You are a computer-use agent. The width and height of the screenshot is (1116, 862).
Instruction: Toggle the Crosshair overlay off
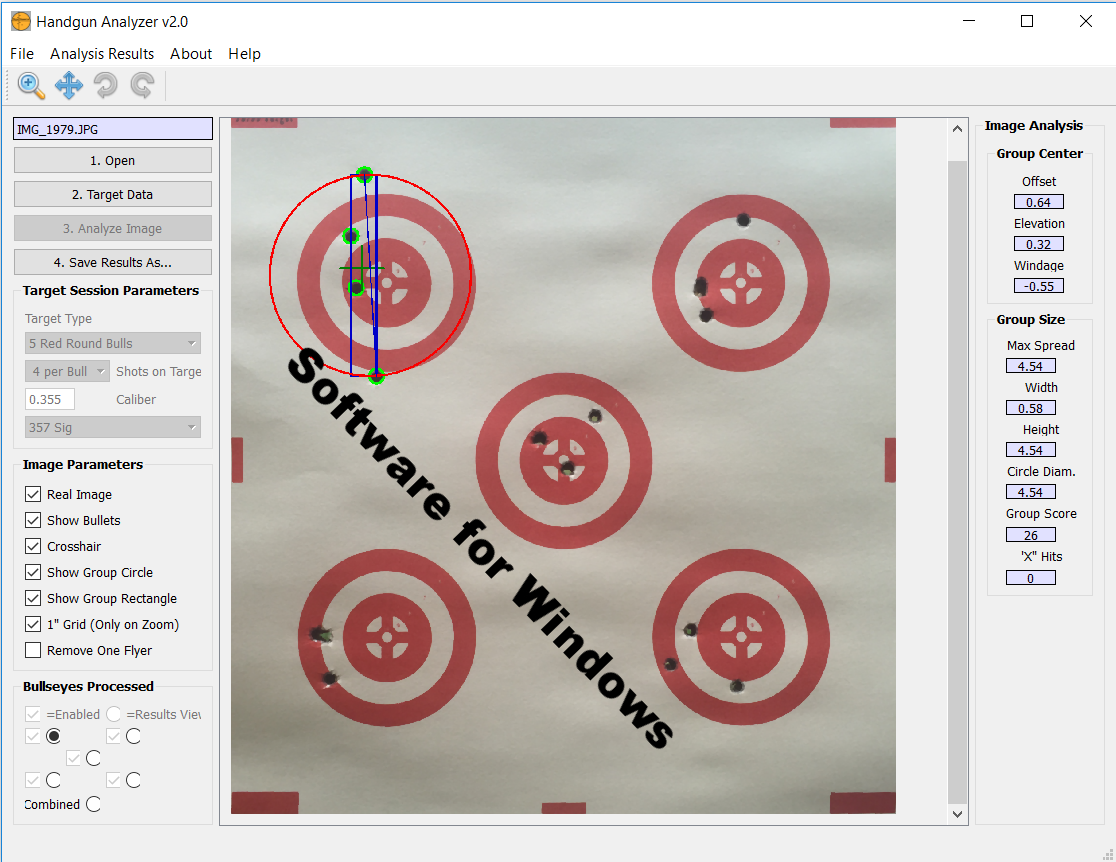[34, 546]
